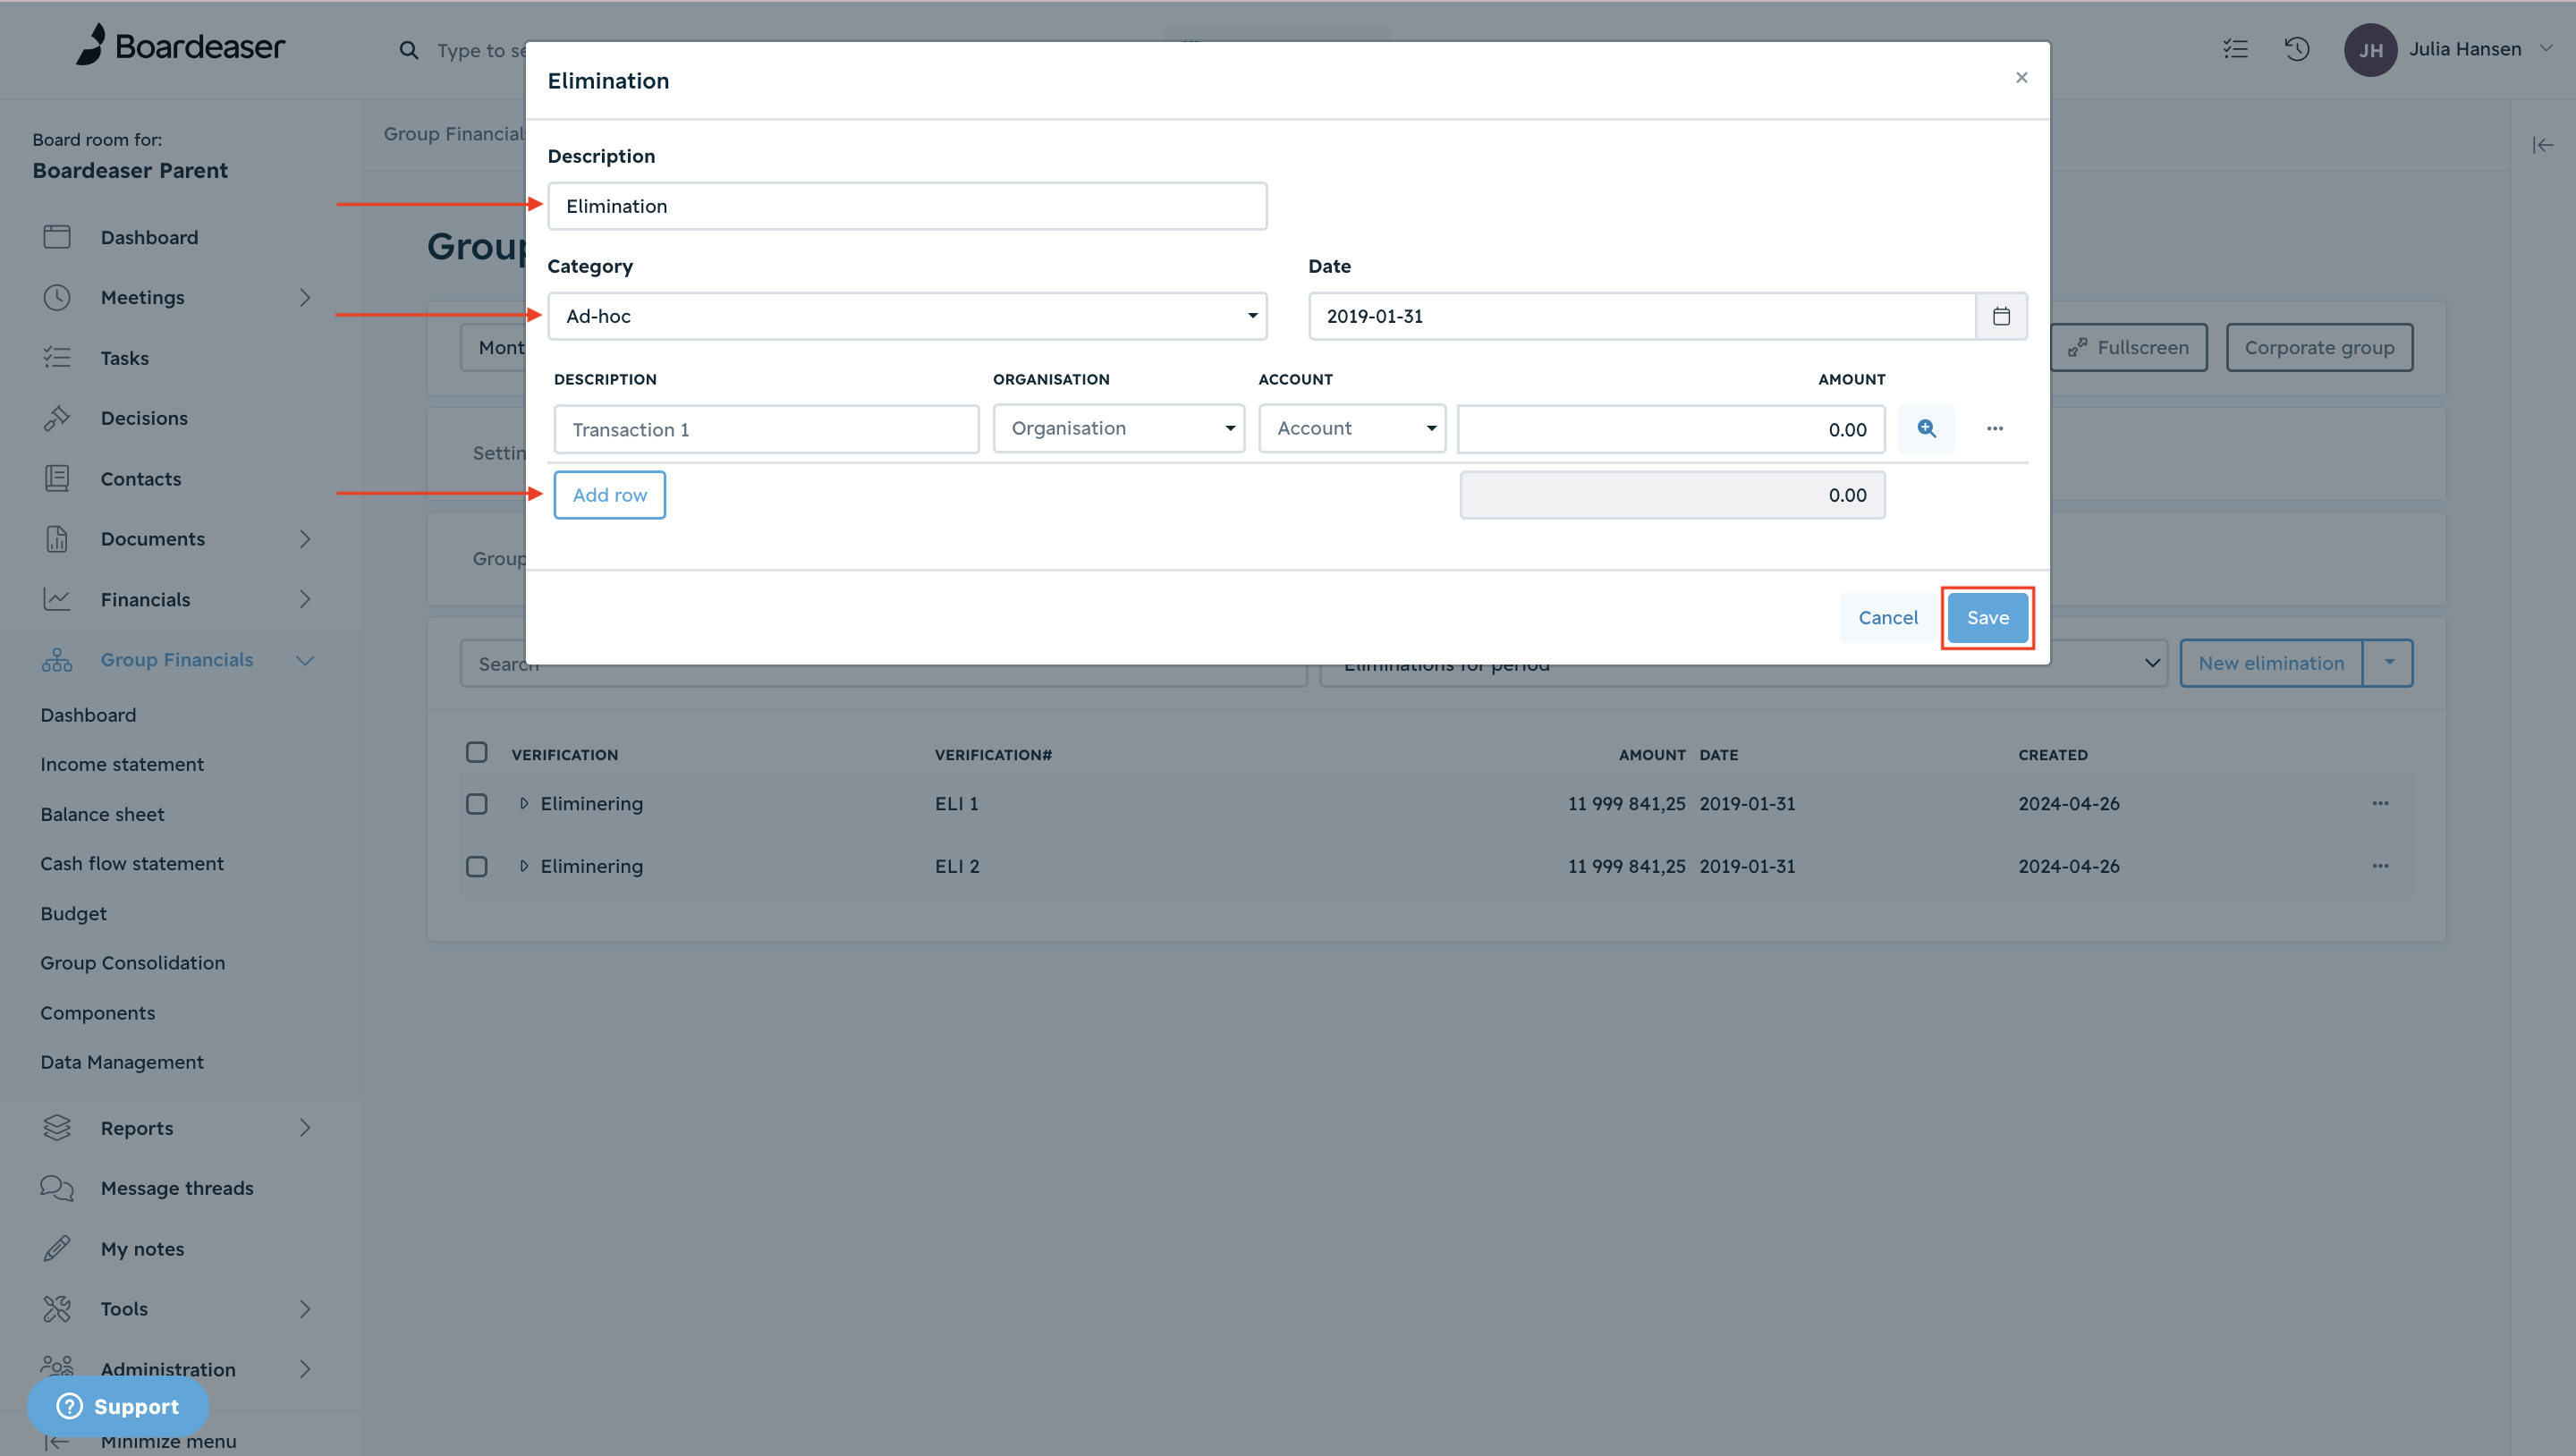
Task: Click the Financials chart icon
Action: 57,599
